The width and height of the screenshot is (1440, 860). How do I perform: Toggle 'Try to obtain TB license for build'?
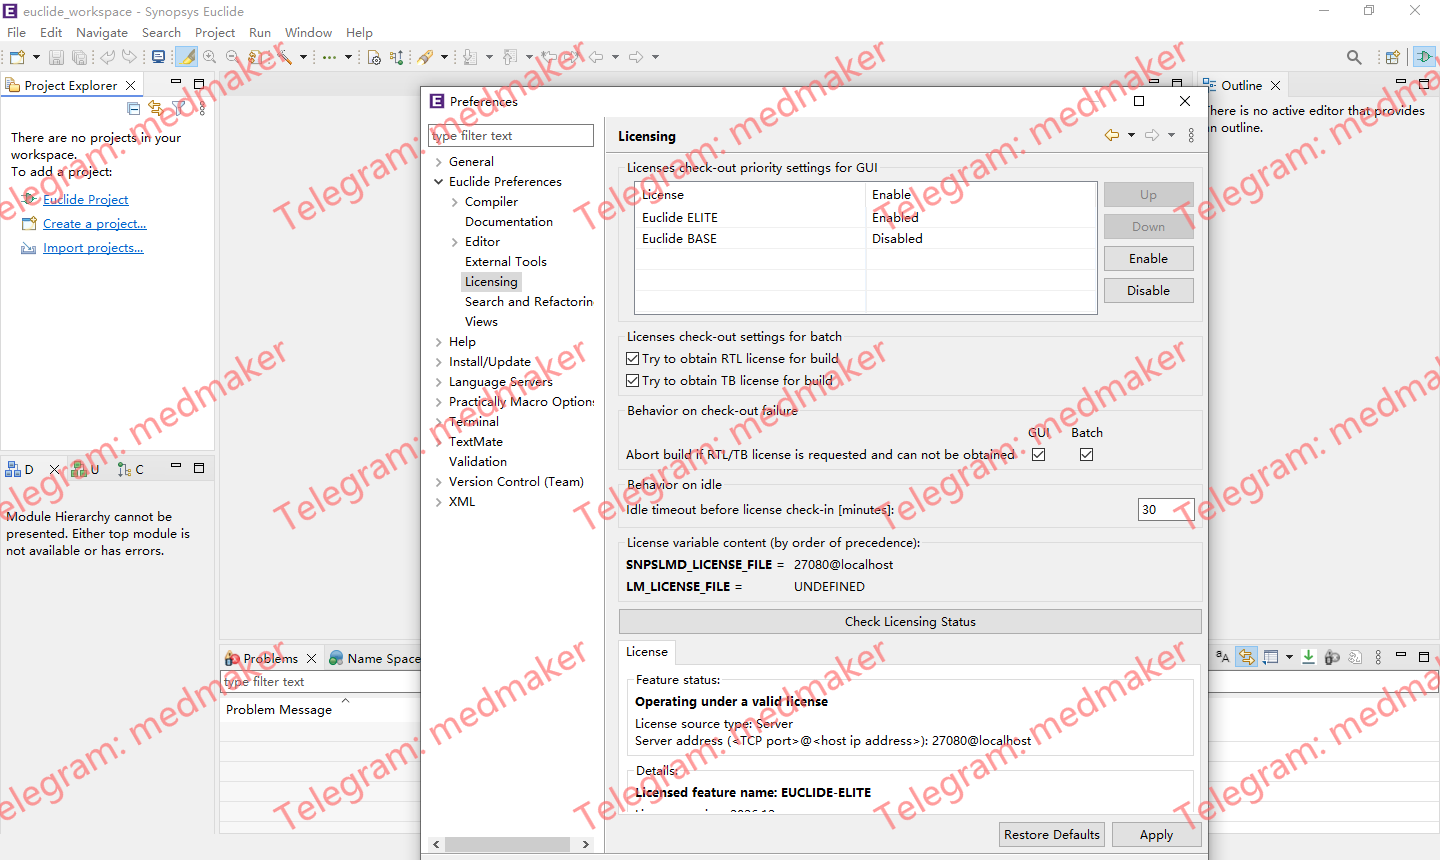pyautogui.click(x=632, y=381)
